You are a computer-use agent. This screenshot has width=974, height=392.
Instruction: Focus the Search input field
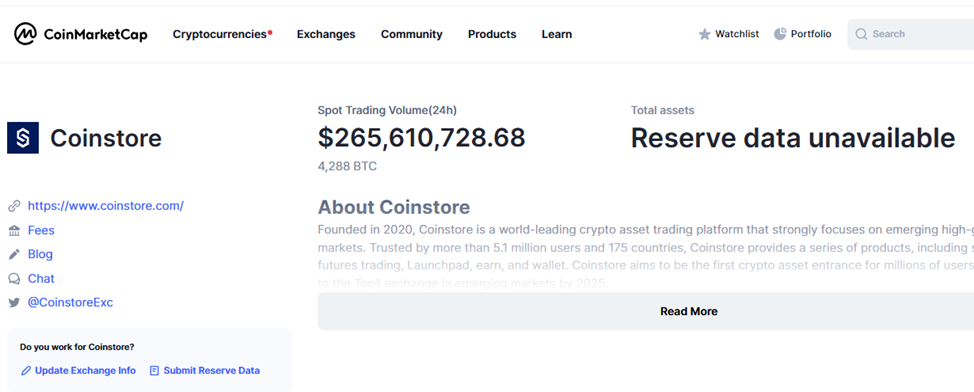pyautogui.click(x=911, y=34)
